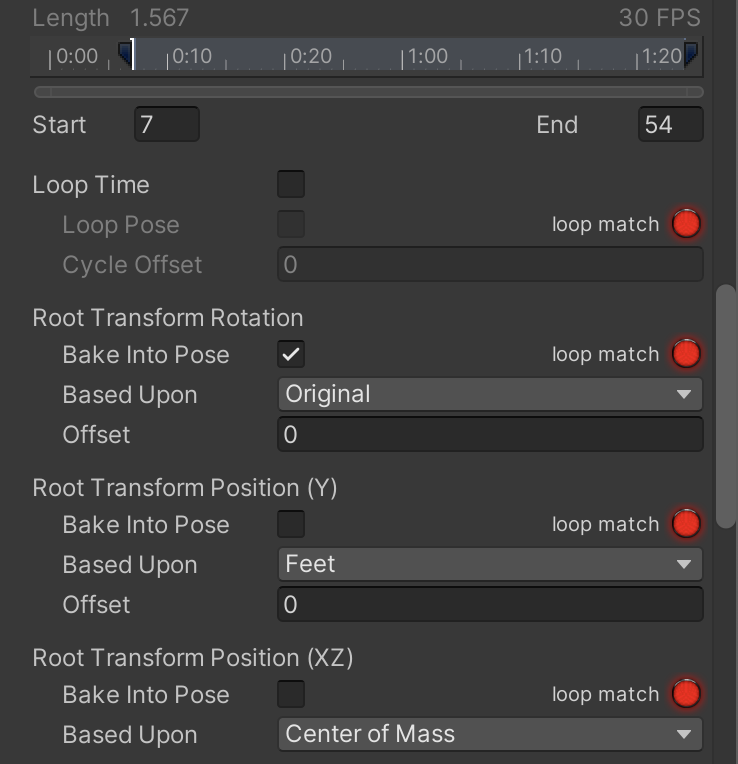Toggle the disabled Loop Pose checkbox
The width and height of the screenshot is (738, 764).
291,225
